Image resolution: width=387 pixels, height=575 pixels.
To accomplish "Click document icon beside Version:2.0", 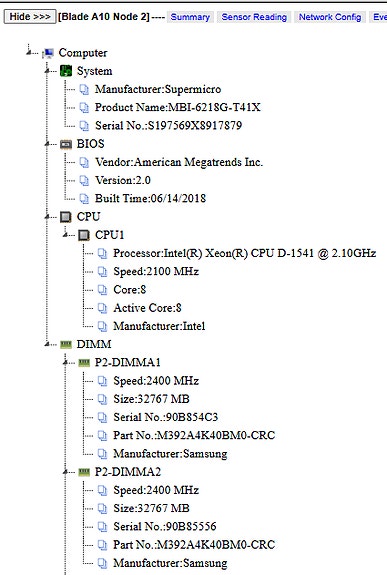I will [84, 180].
